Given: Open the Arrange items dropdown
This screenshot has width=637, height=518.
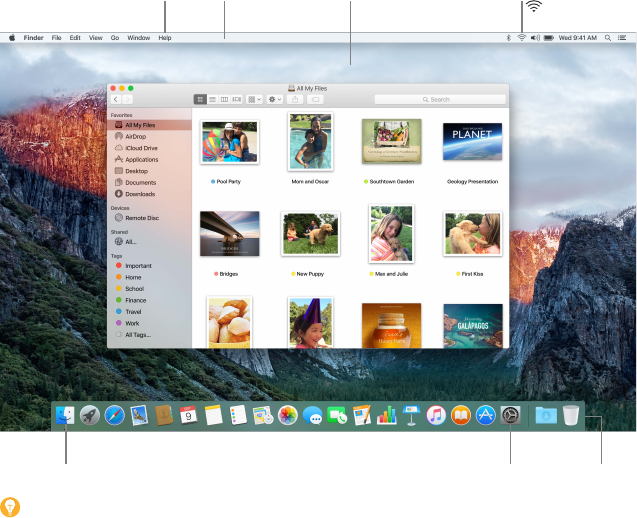Looking at the screenshot, I should point(255,100).
